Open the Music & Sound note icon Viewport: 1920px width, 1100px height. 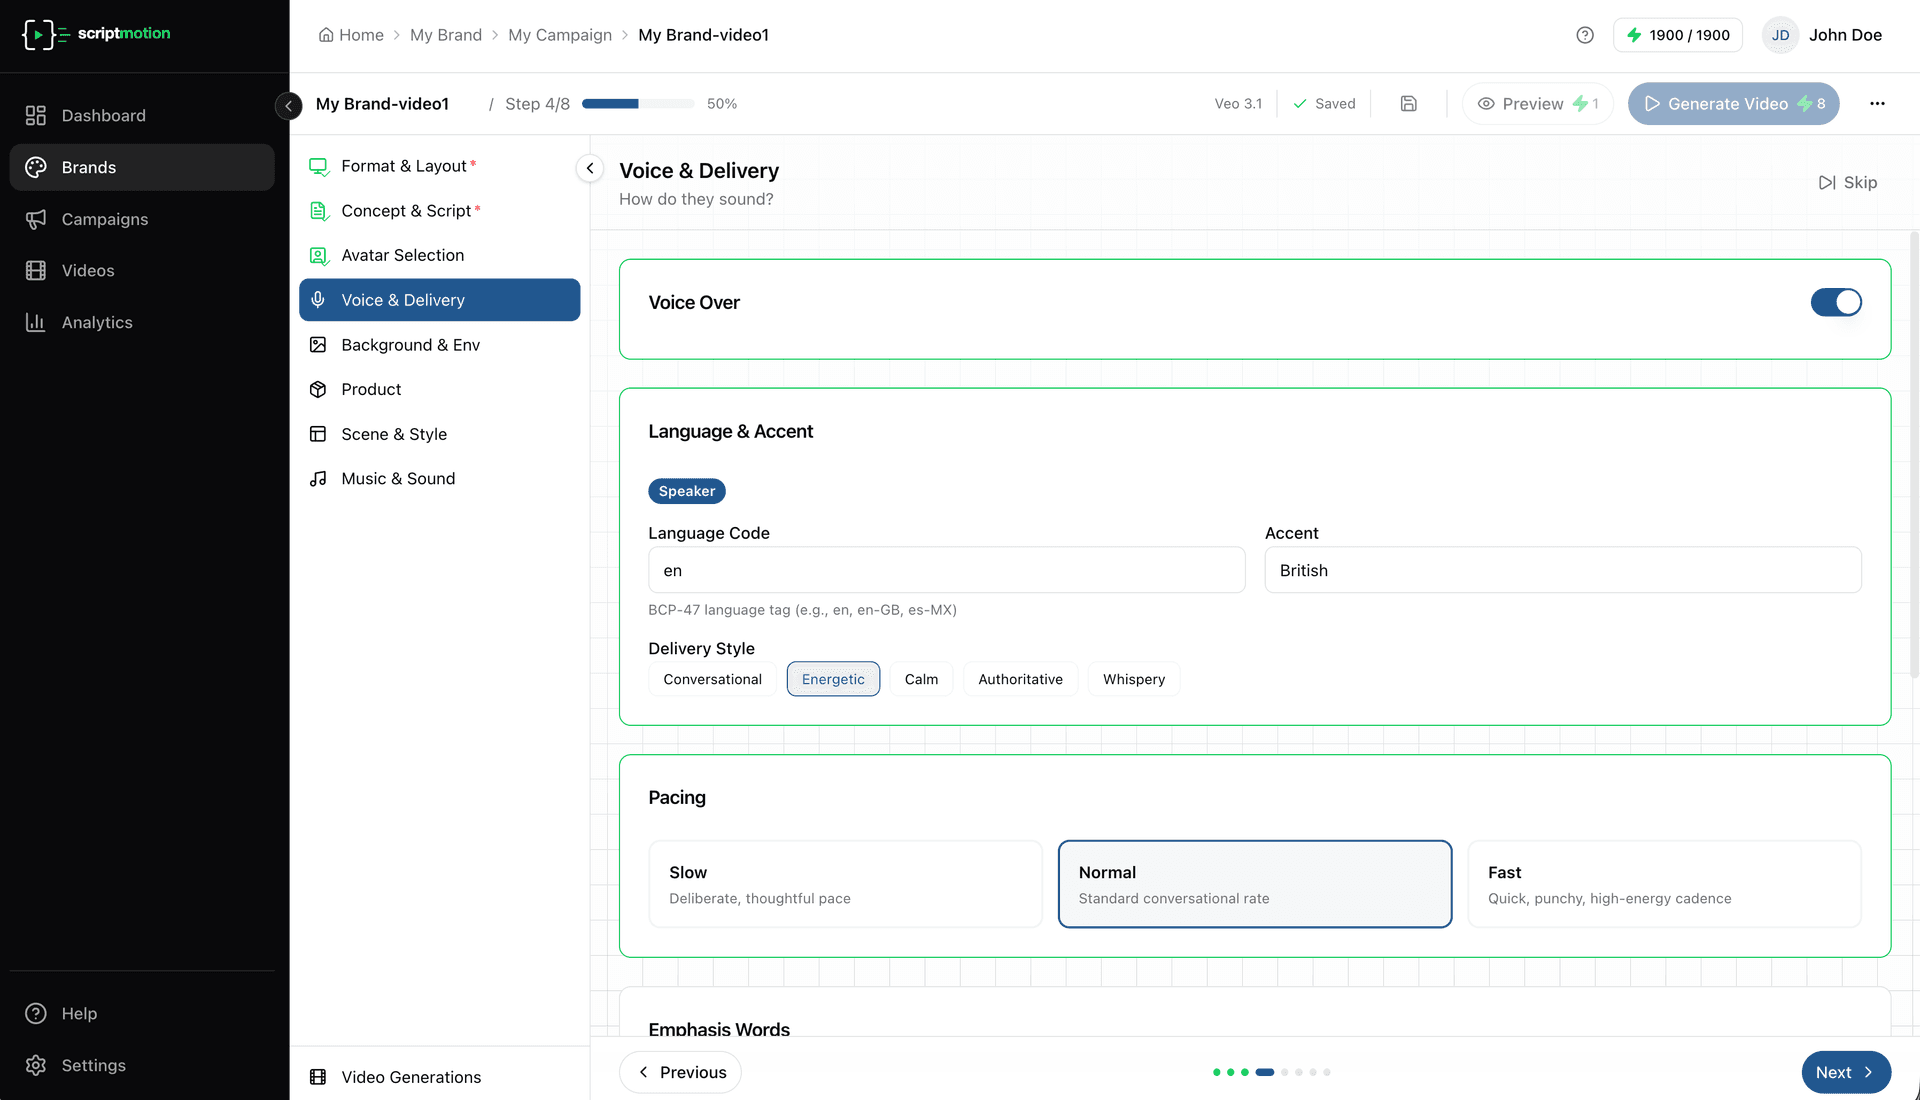(x=319, y=478)
